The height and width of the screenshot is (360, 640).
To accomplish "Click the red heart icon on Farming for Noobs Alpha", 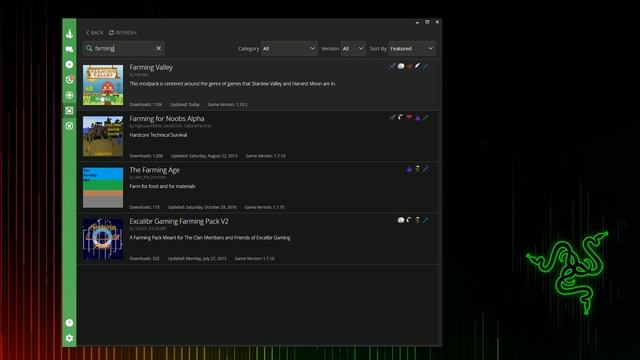I will click(x=409, y=118).
